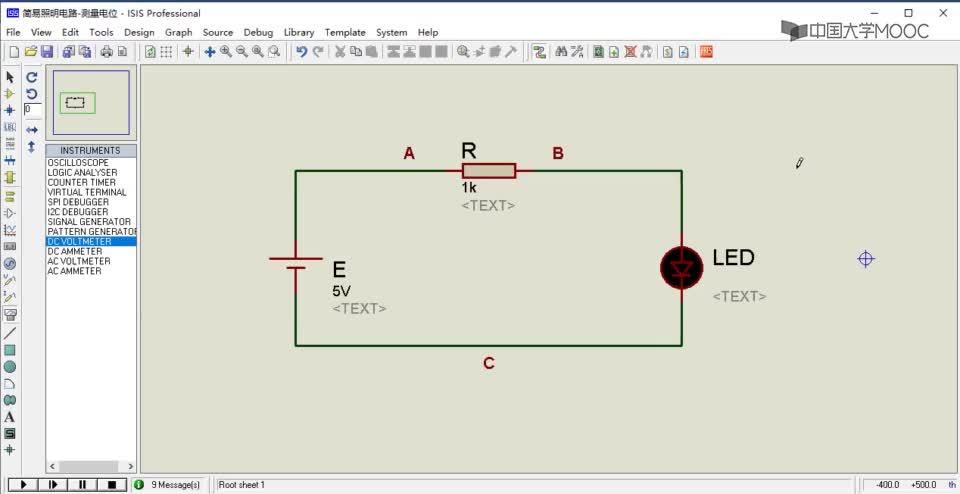Select the Buses mode tool
The height and width of the screenshot is (494, 960).
[9, 160]
